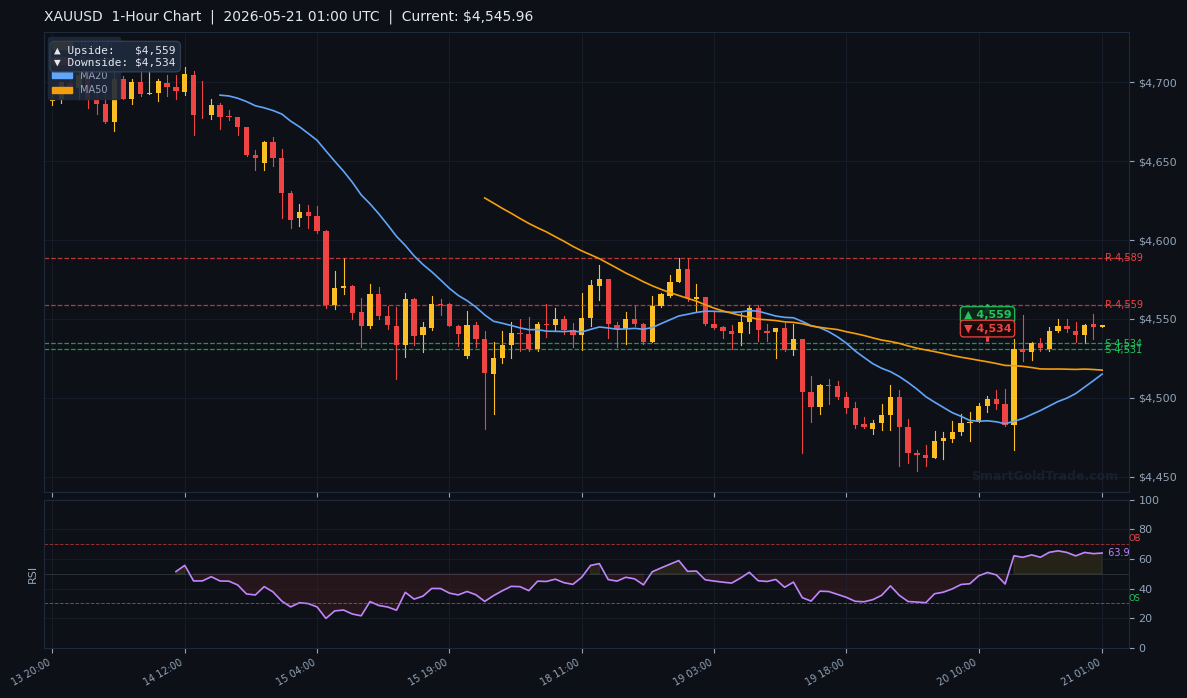Click the R 4,559 resistance label

(1123, 304)
